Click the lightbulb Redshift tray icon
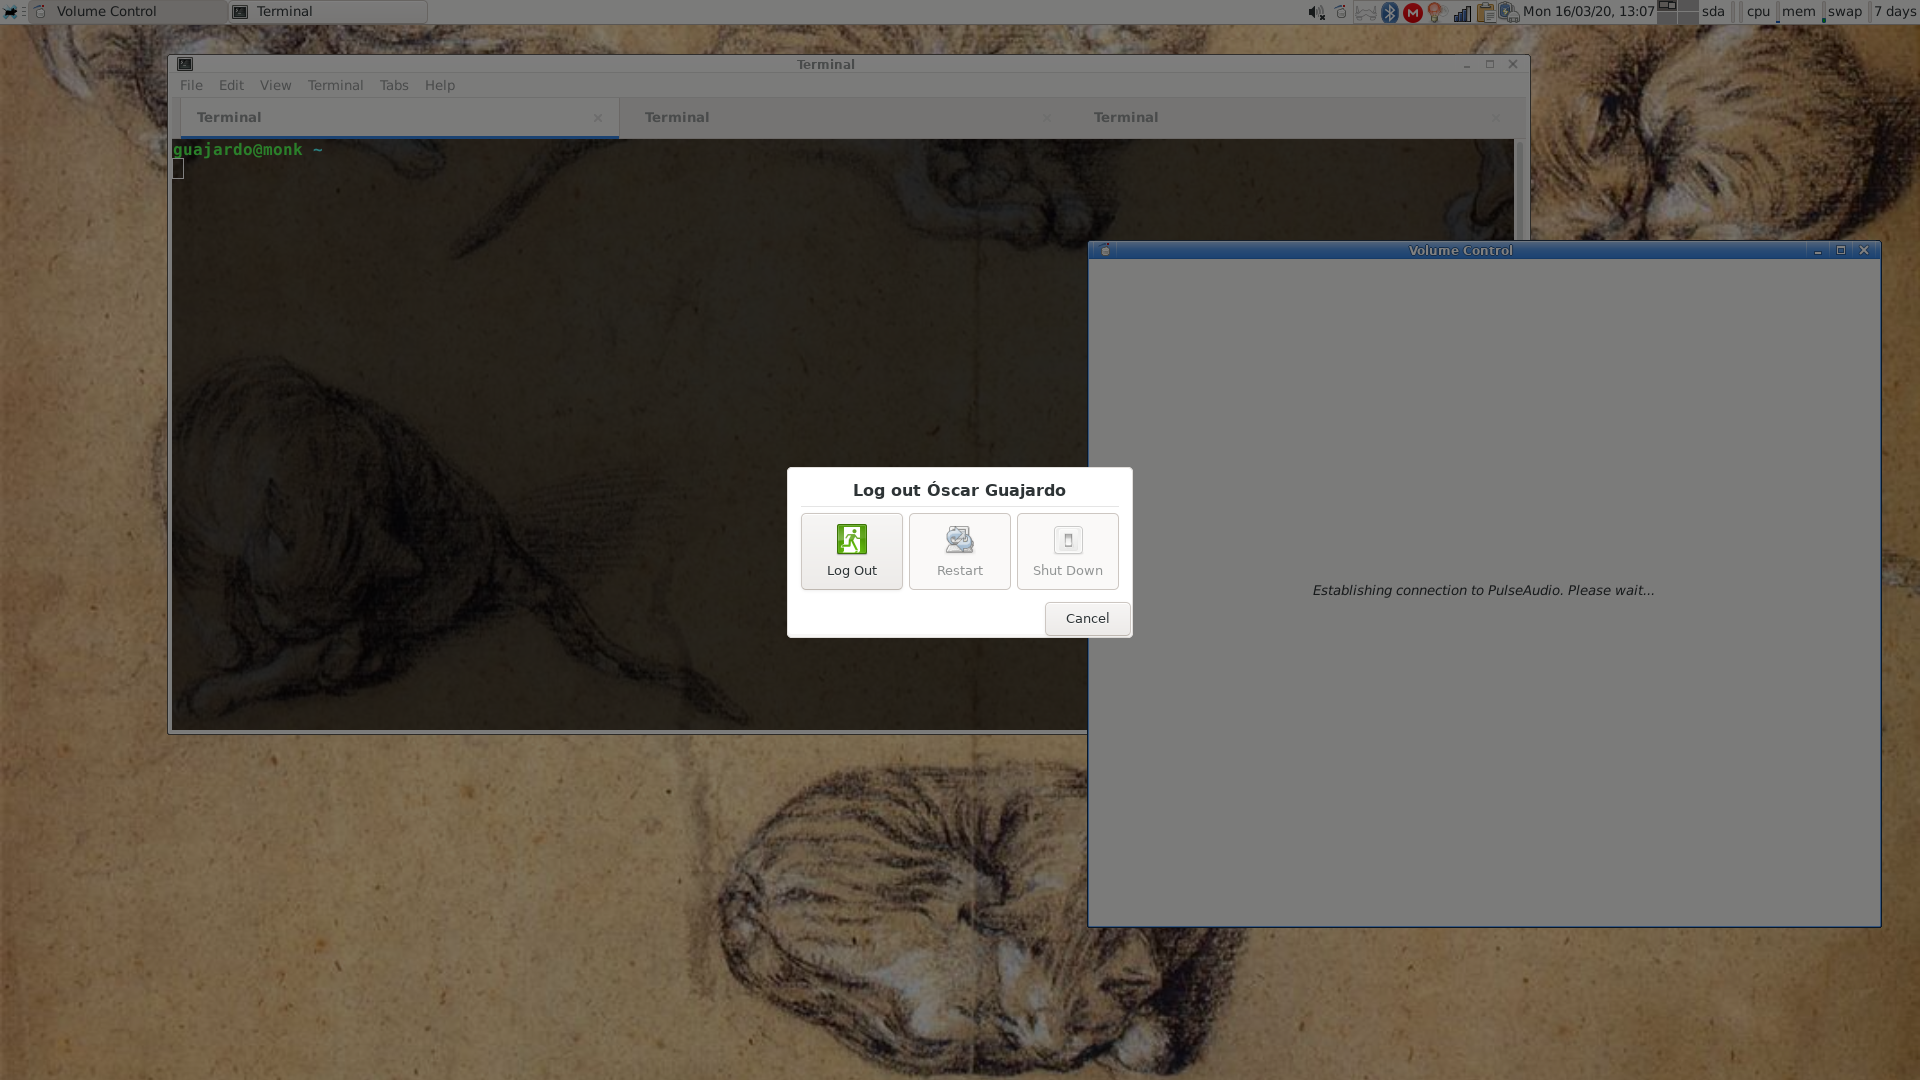The image size is (1920, 1080). (x=1435, y=12)
